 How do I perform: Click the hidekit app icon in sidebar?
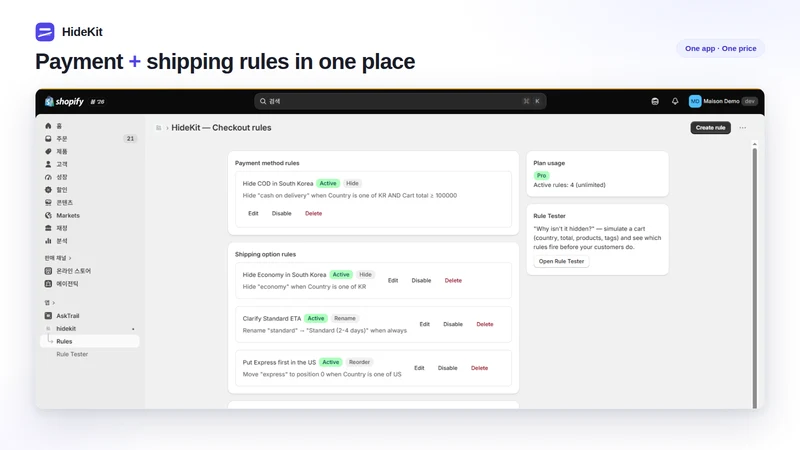48,329
